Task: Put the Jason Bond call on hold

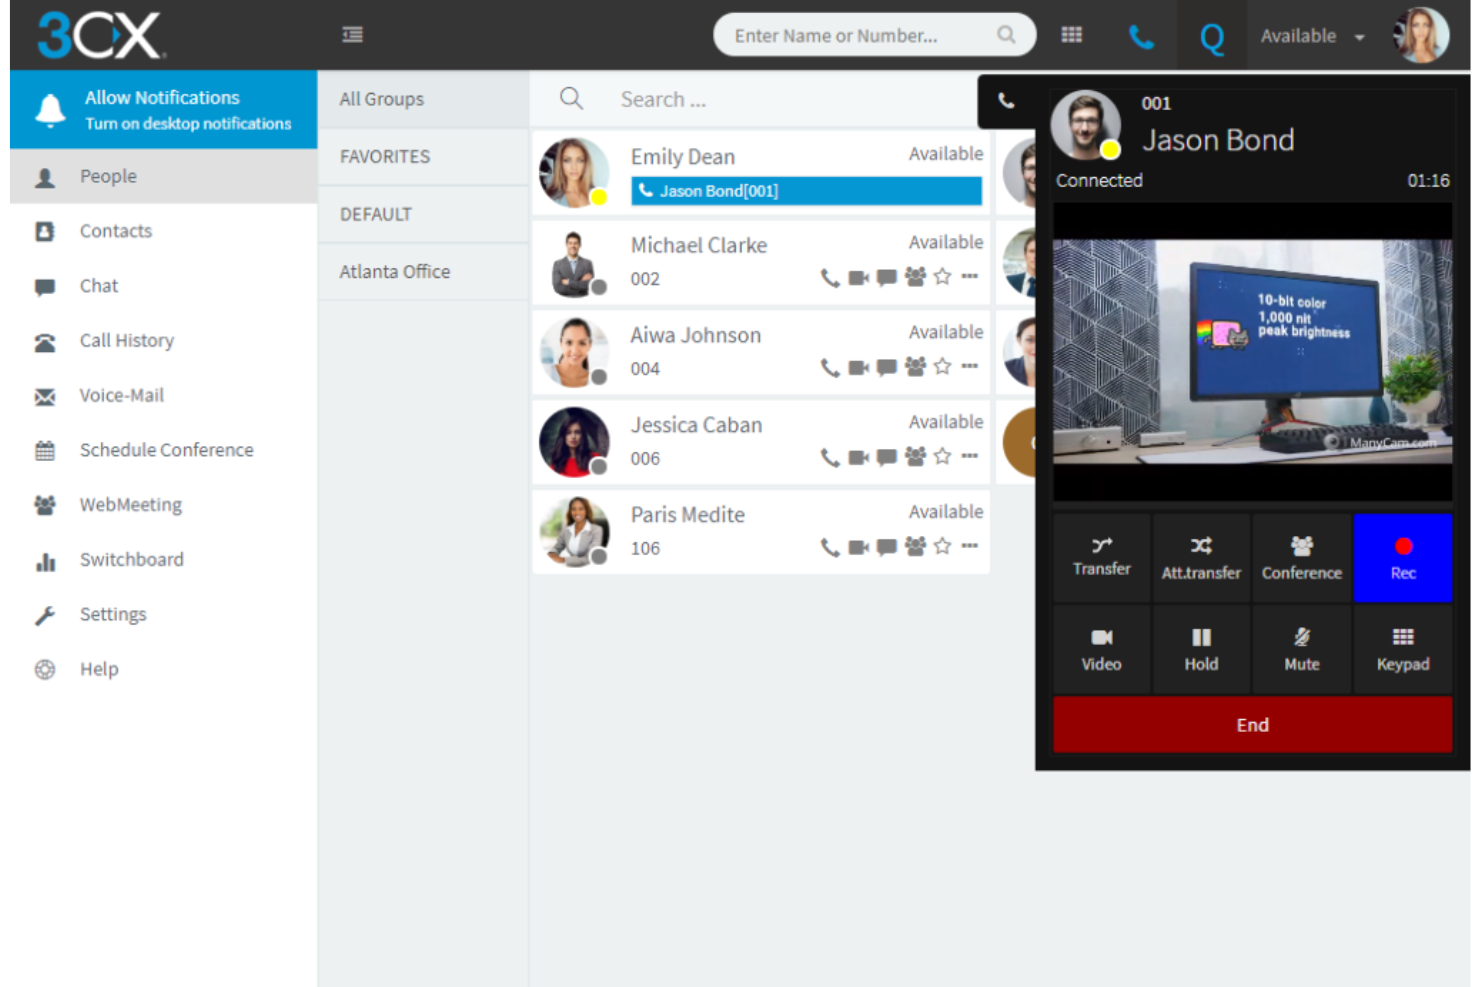Action: [x=1201, y=648]
